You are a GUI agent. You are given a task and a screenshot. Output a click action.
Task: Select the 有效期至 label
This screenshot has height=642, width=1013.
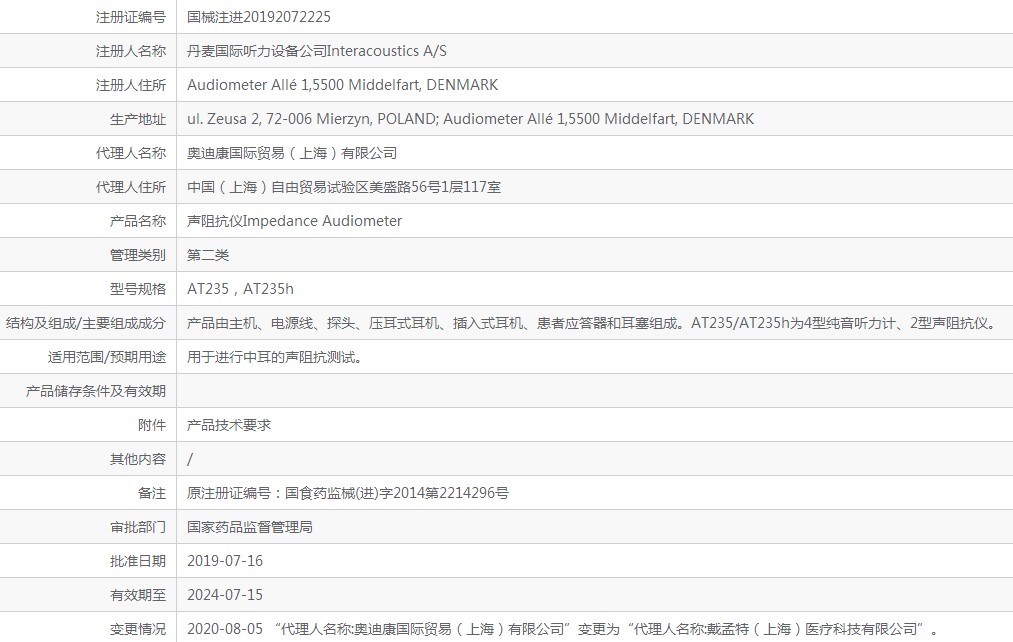(x=138, y=595)
